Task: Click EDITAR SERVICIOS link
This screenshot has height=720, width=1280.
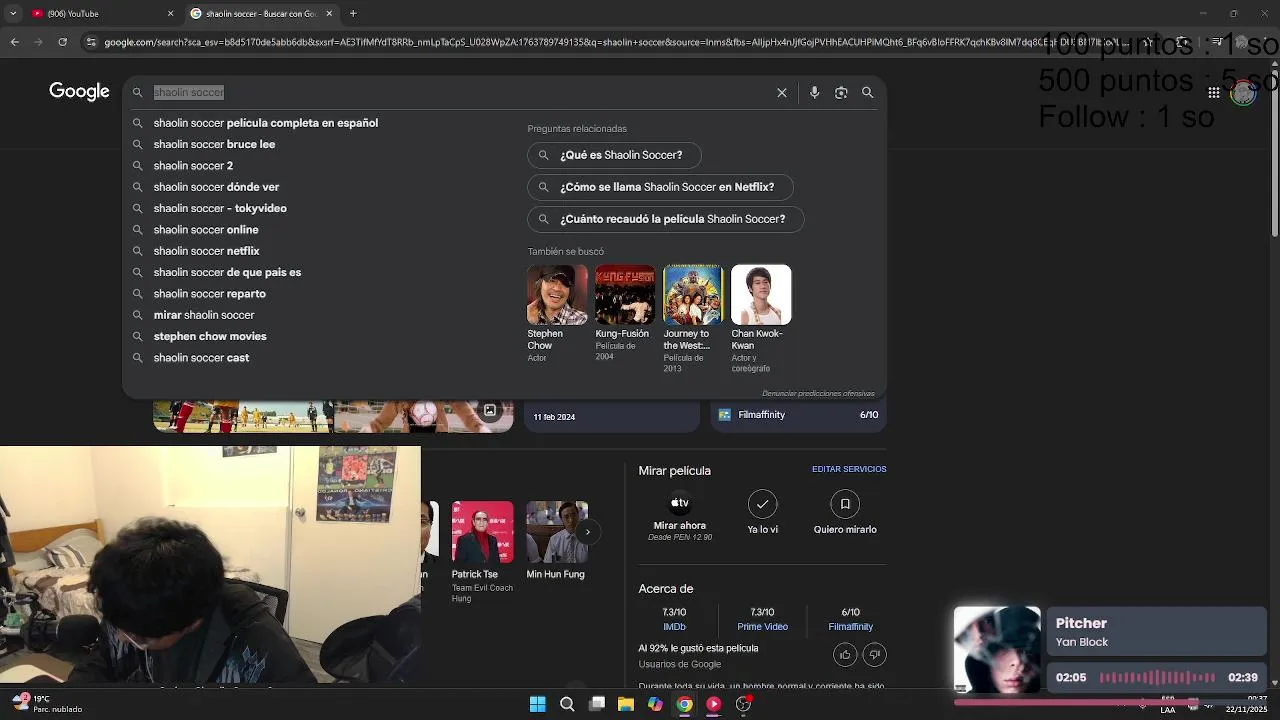Action: [x=849, y=469]
